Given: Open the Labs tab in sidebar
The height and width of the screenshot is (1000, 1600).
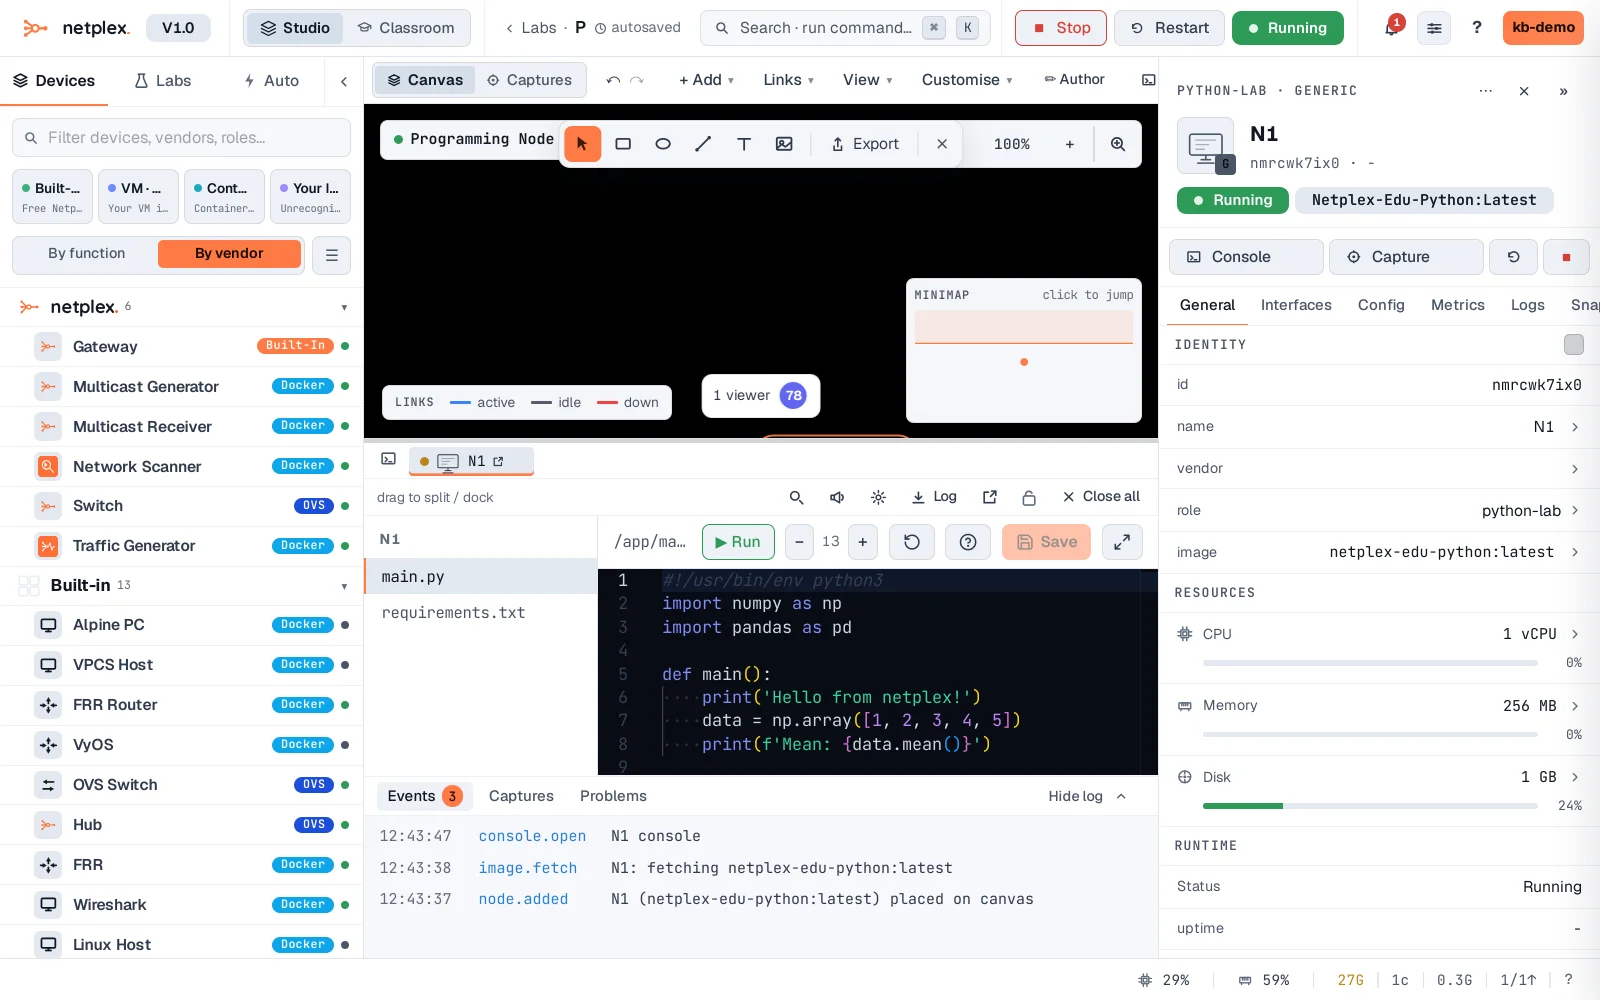Looking at the screenshot, I should 163,81.
